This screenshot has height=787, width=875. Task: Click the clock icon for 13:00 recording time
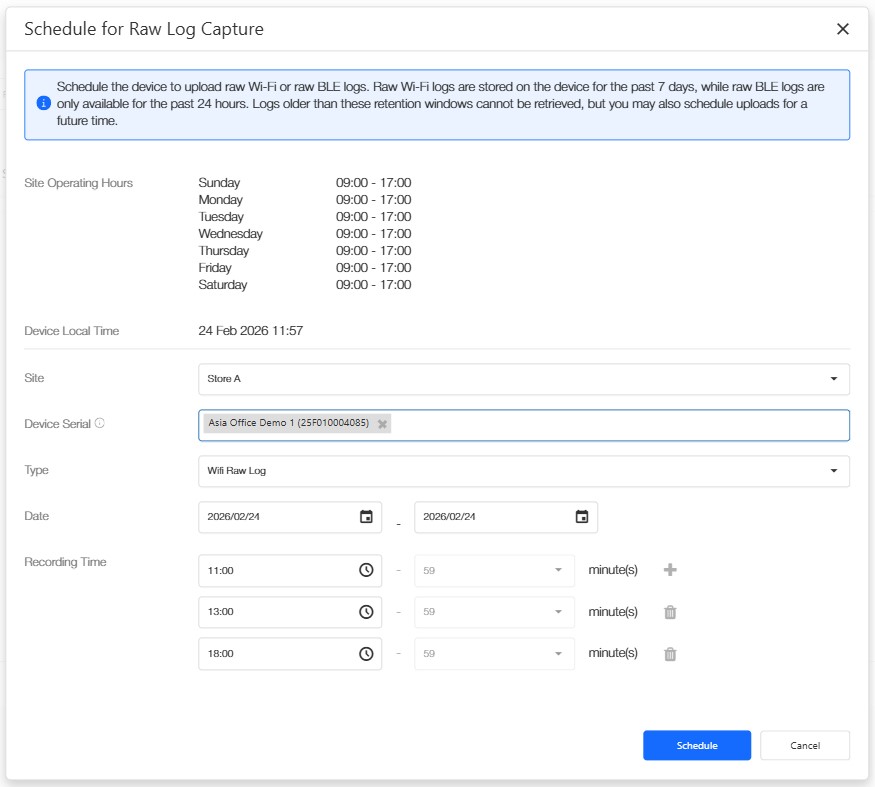(366, 612)
